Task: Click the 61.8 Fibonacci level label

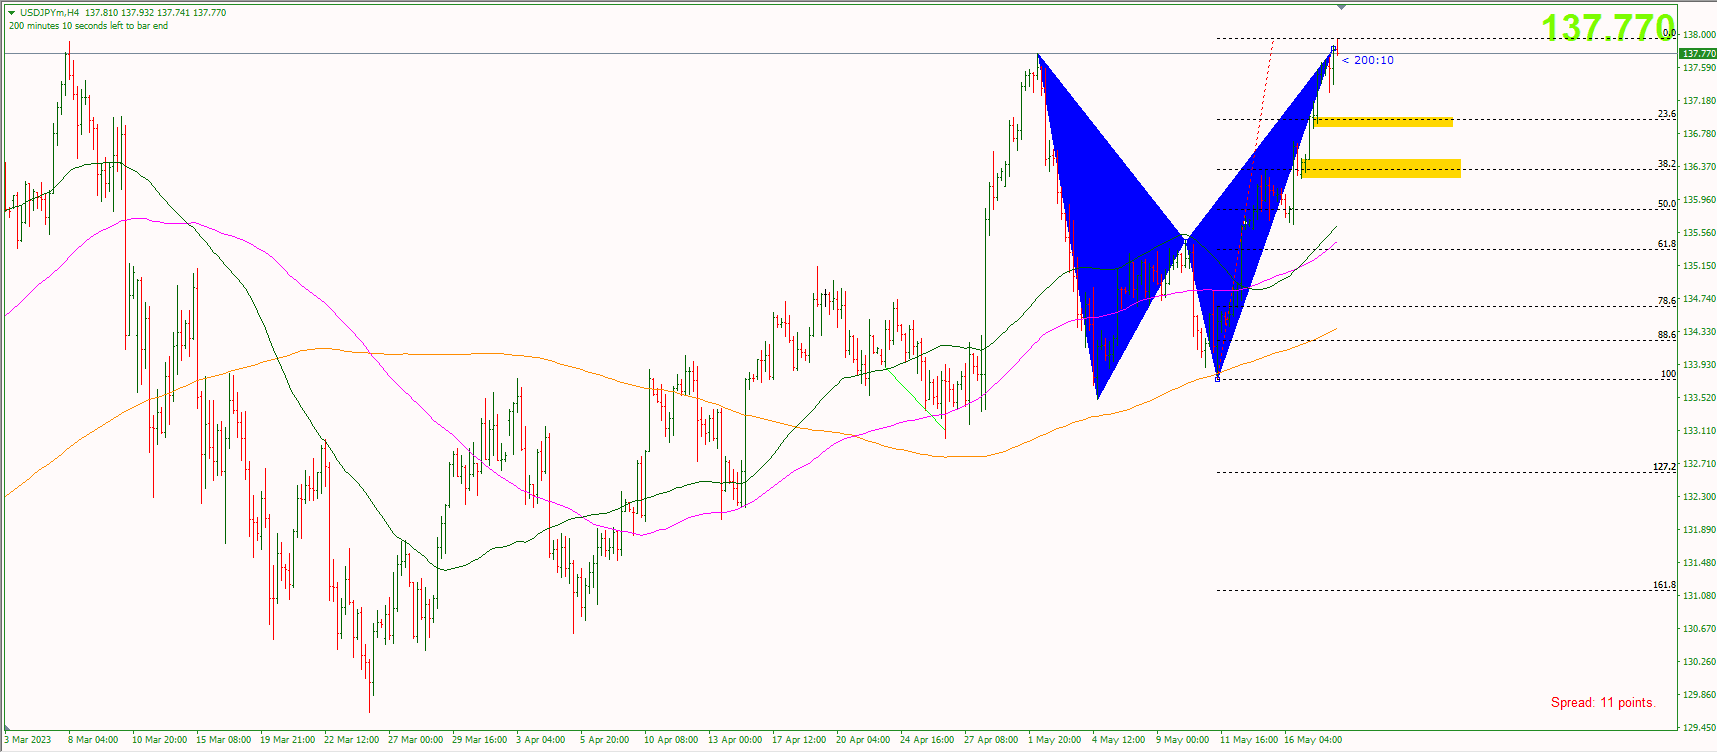Action: pyautogui.click(x=1667, y=244)
